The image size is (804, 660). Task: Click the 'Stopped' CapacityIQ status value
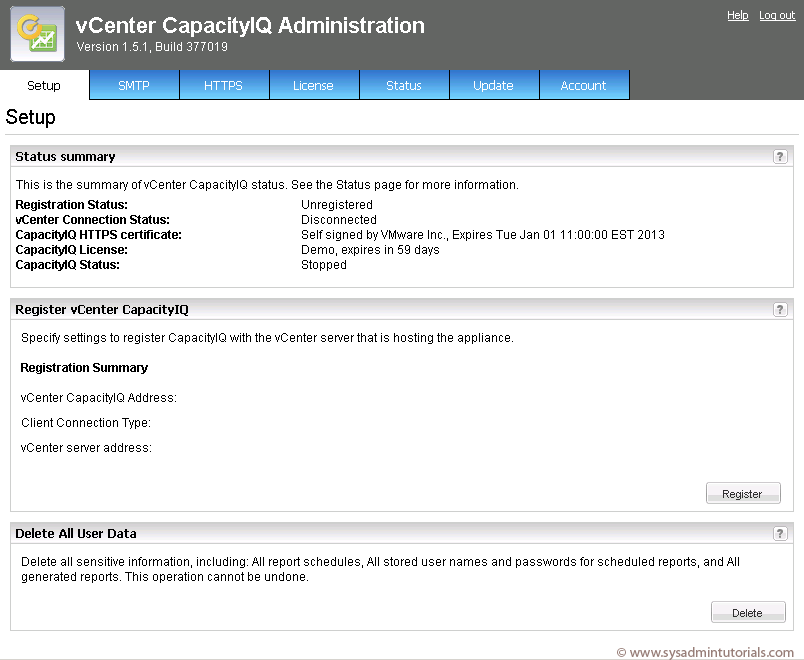coord(324,265)
